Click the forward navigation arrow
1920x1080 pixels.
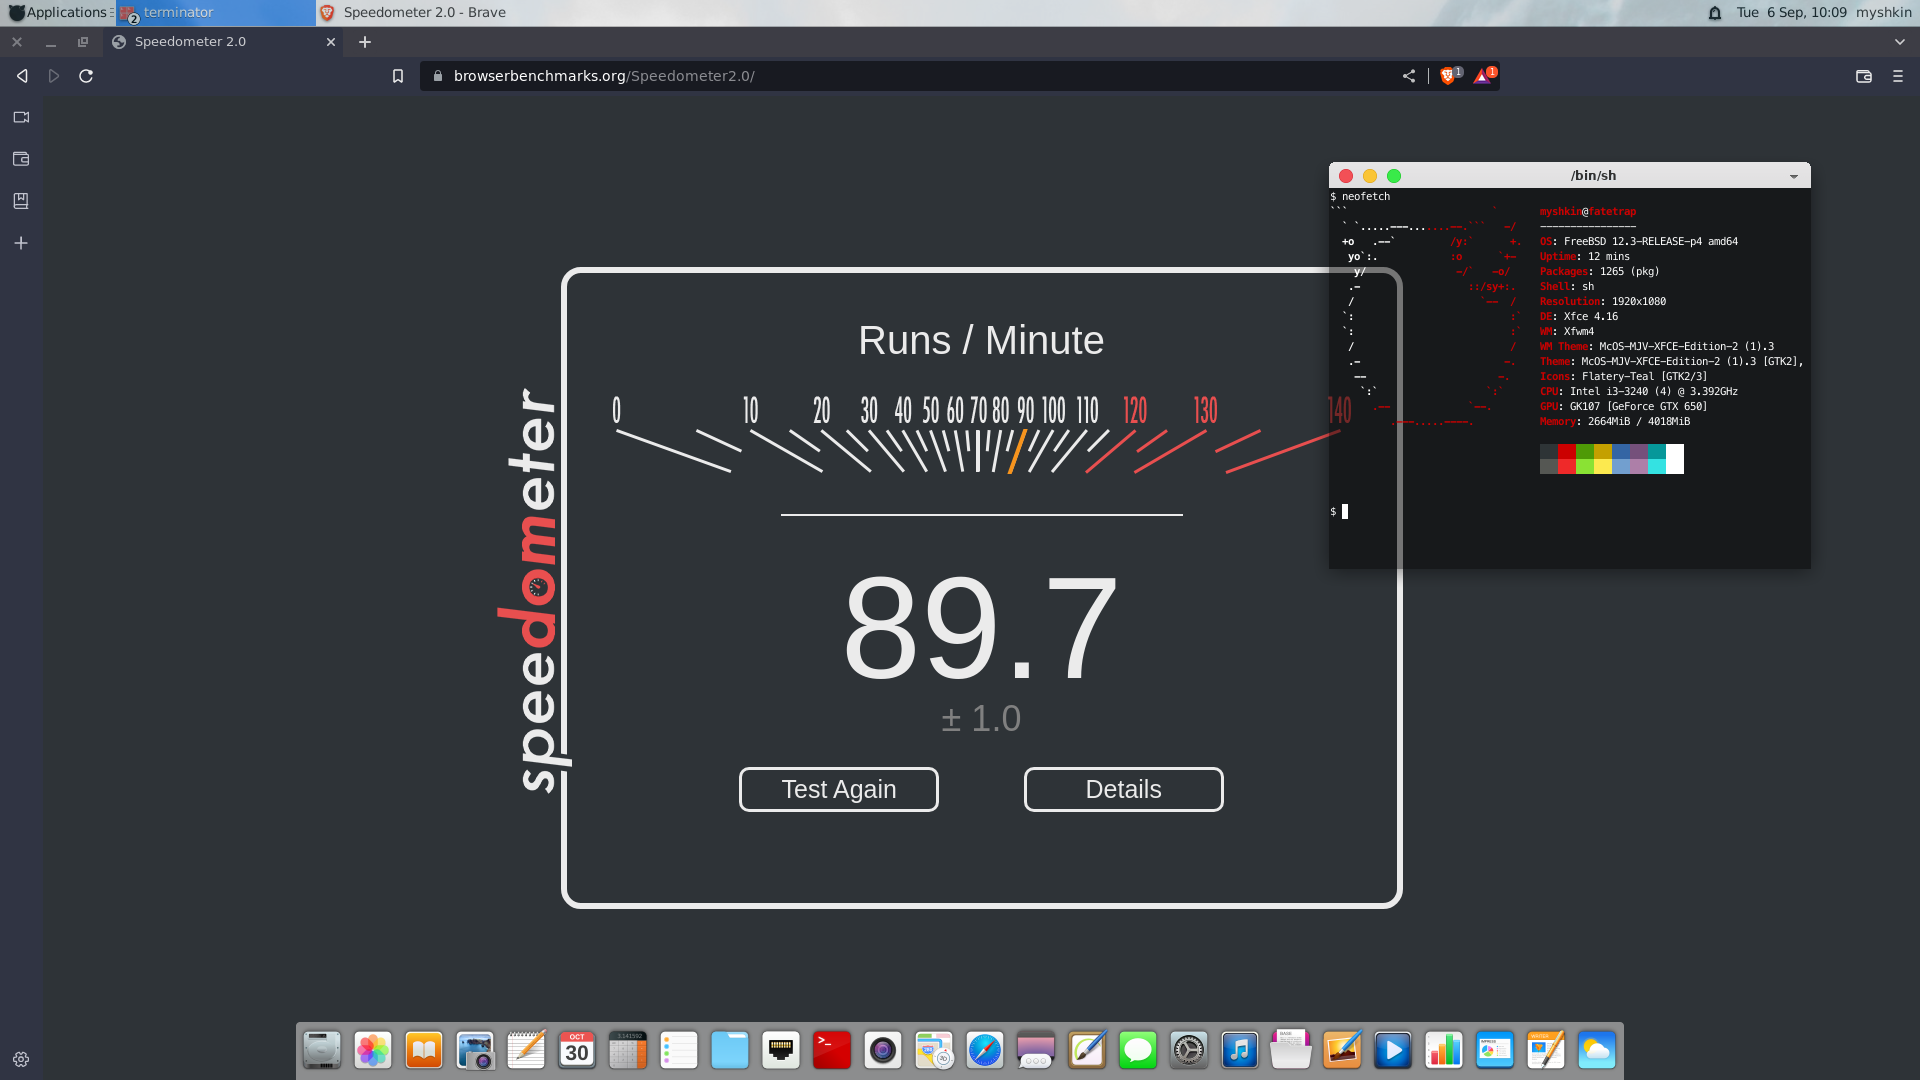(54, 76)
